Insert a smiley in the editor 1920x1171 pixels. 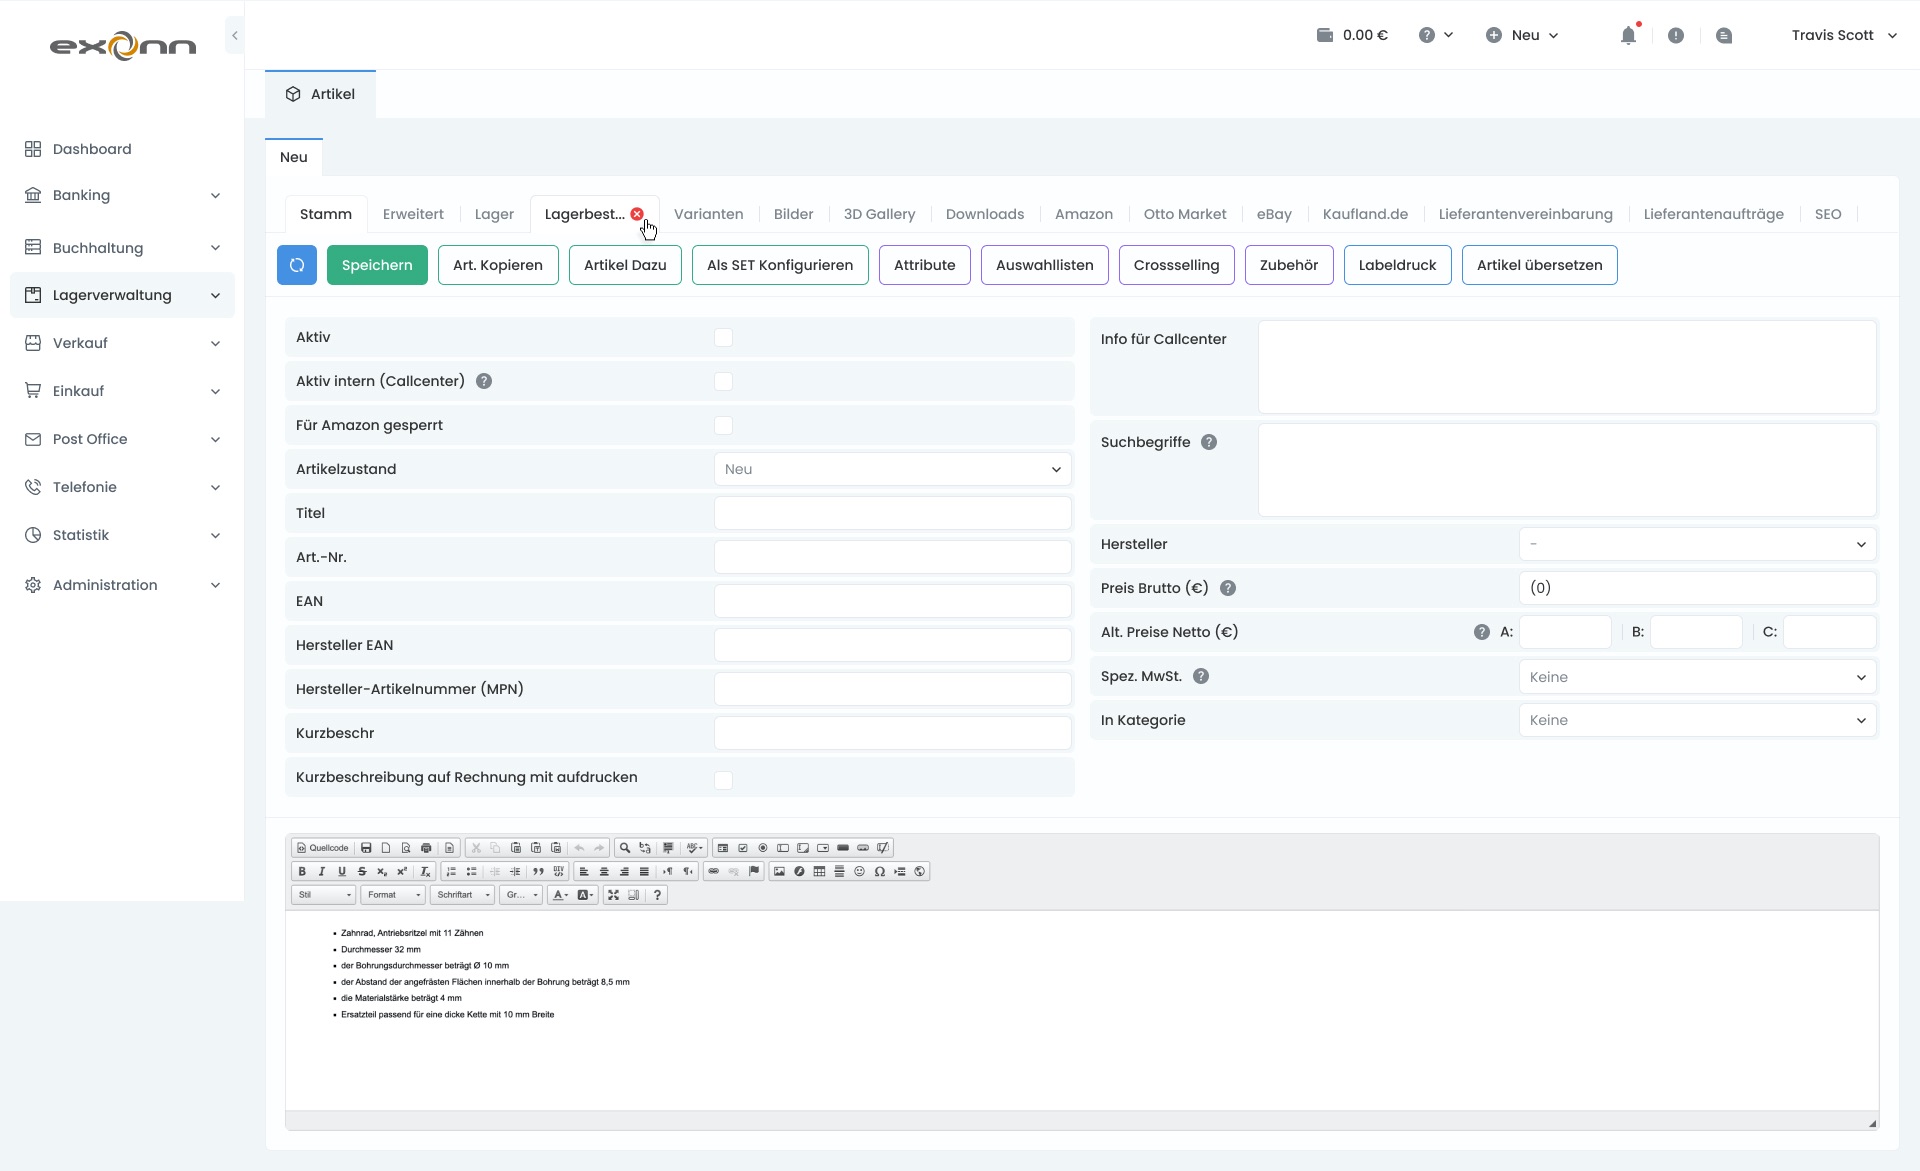pos(859,871)
